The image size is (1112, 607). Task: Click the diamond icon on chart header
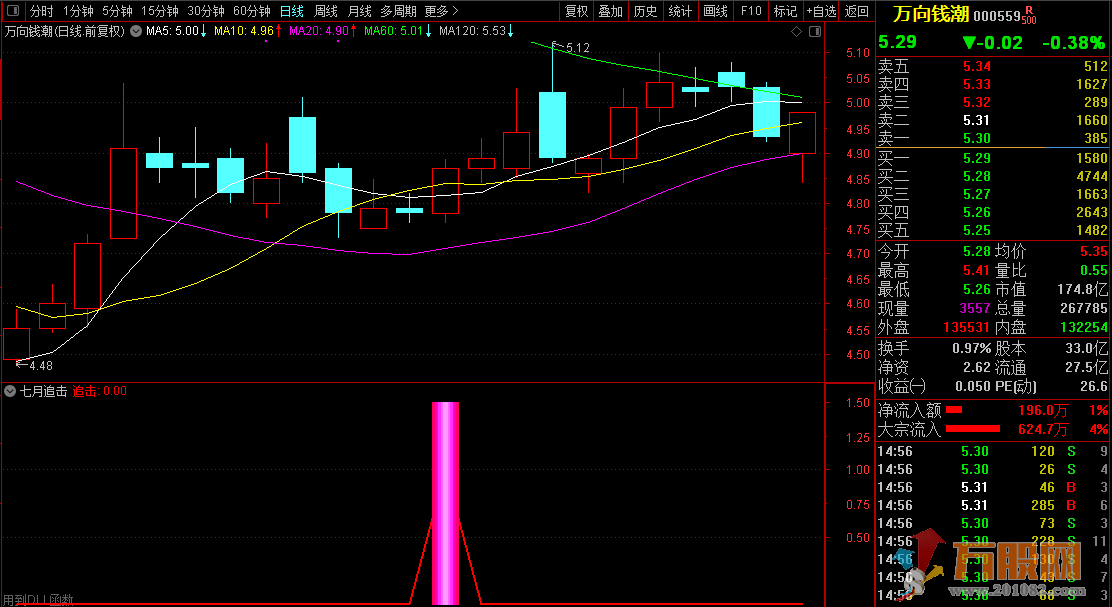pos(796,31)
